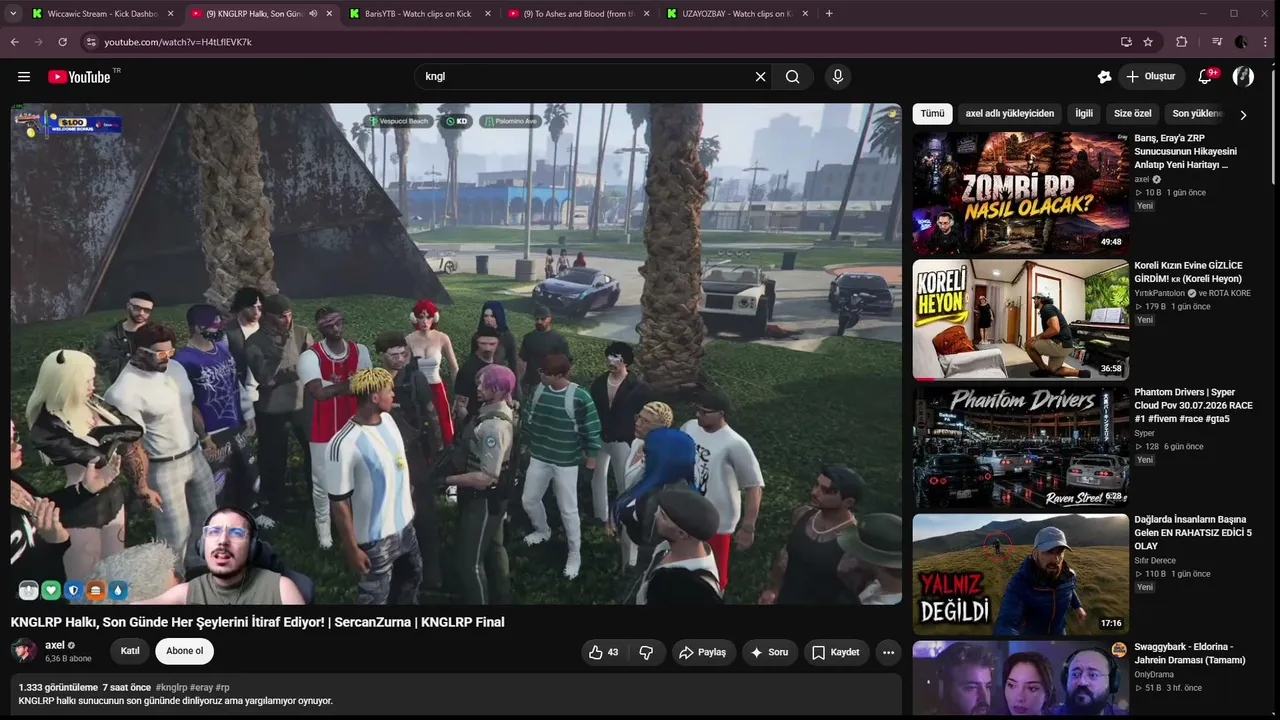Select the axel adlı yükleyiciden chip
The height and width of the screenshot is (720, 1280).
coord(1010,114)
